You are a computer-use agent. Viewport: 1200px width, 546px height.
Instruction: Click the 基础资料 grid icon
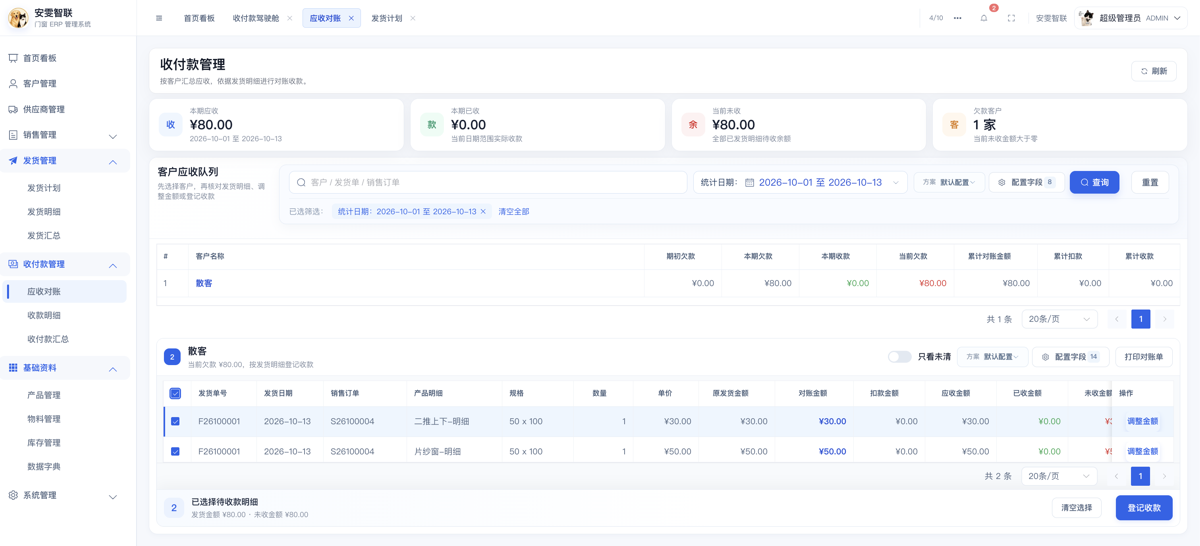[x=13, y=368]
